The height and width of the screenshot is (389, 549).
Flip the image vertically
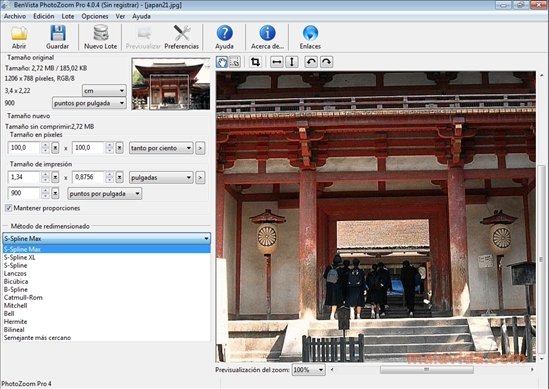[291, 62]
